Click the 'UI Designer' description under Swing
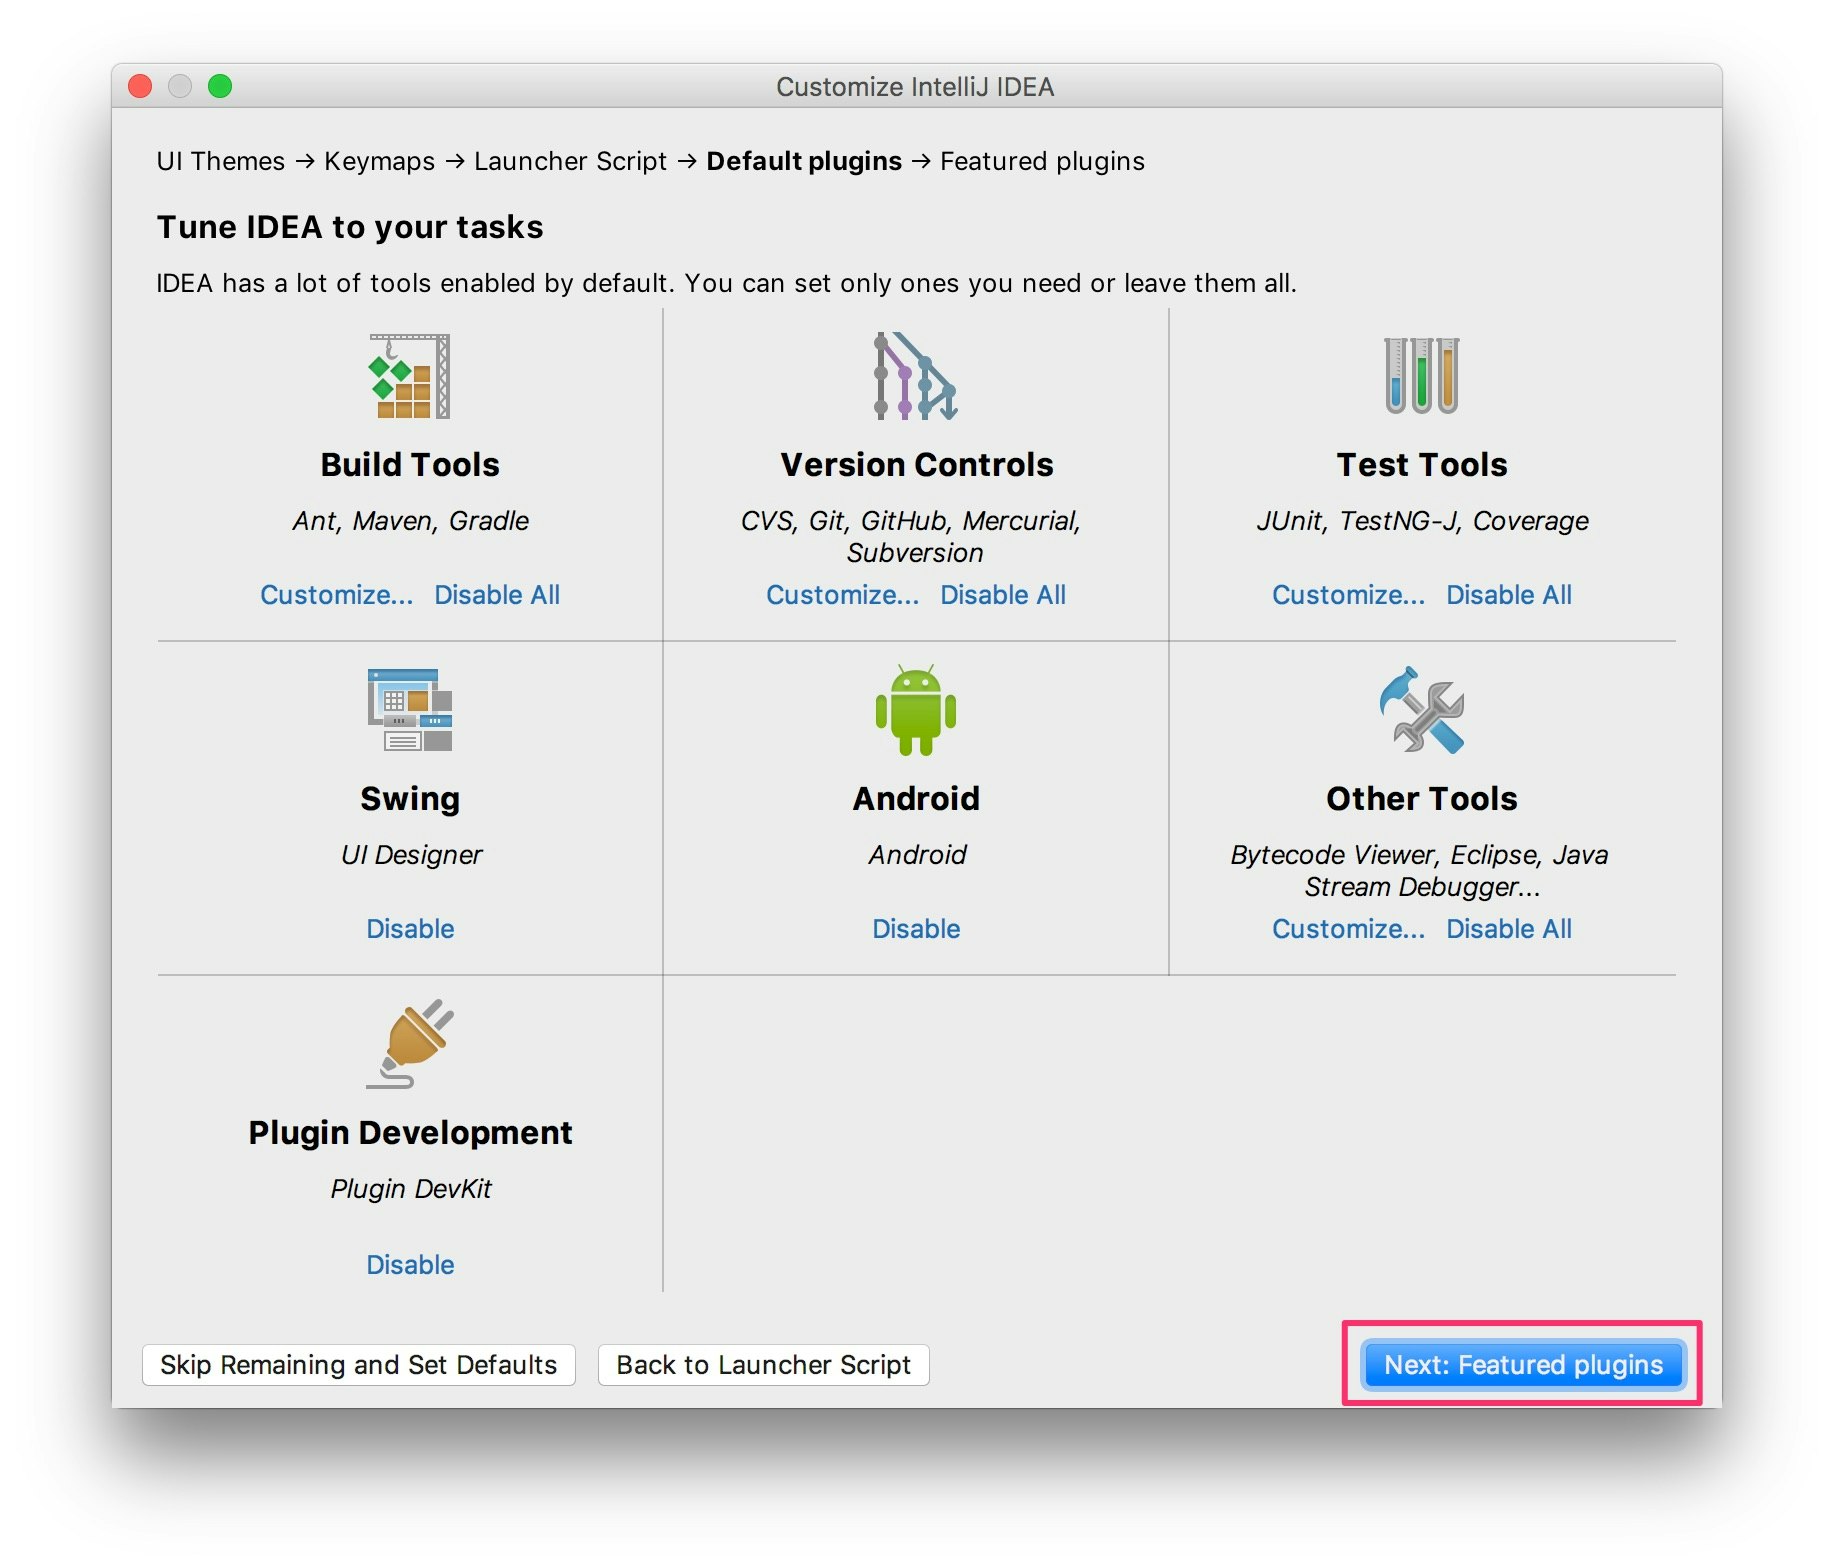1834x1568 pixels. (411, 855)
